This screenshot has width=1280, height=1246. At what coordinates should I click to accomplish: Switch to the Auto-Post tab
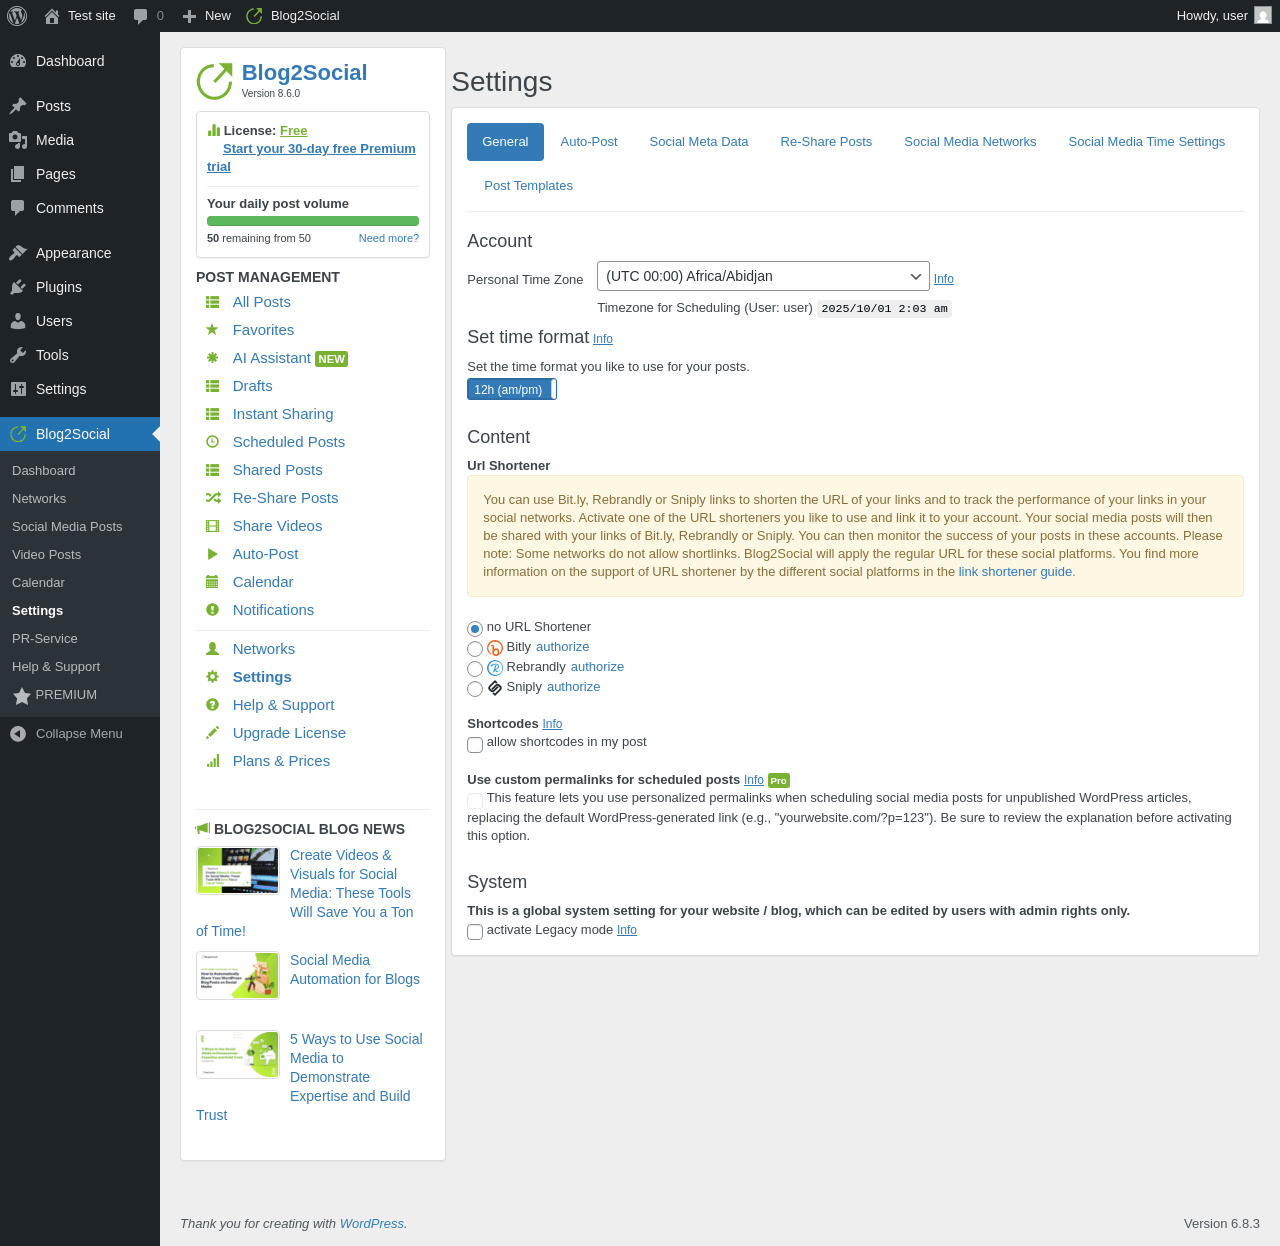tap(589, 142)
